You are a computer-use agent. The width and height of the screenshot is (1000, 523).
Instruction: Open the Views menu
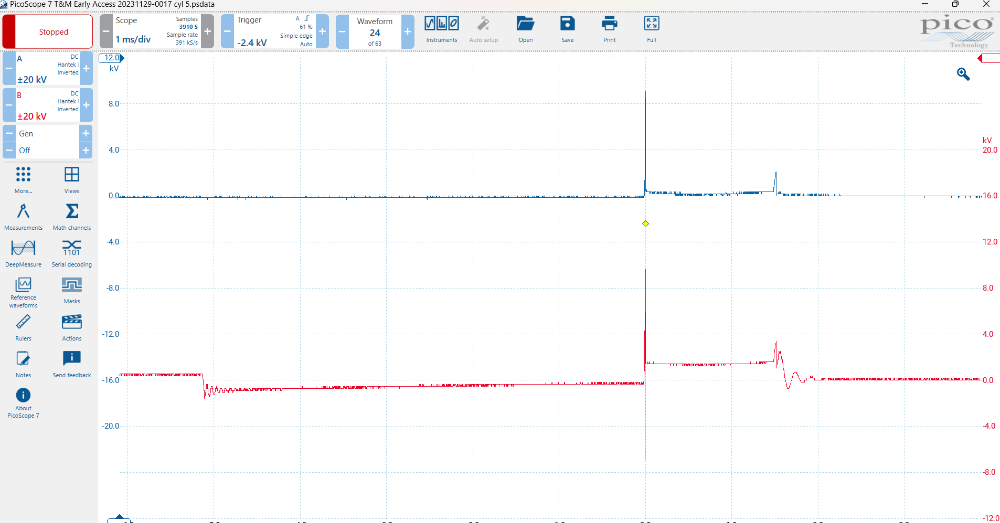72,179
